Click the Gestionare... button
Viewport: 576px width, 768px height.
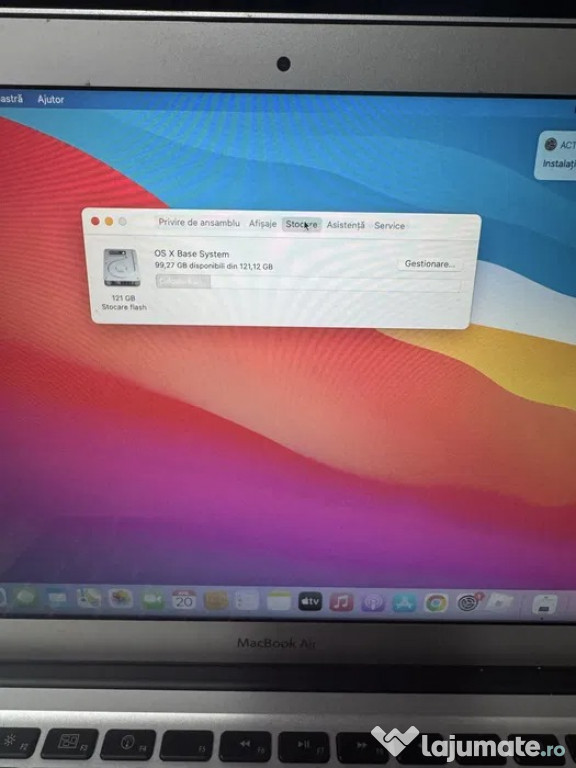pyautogui.click(x=430, y=264)
